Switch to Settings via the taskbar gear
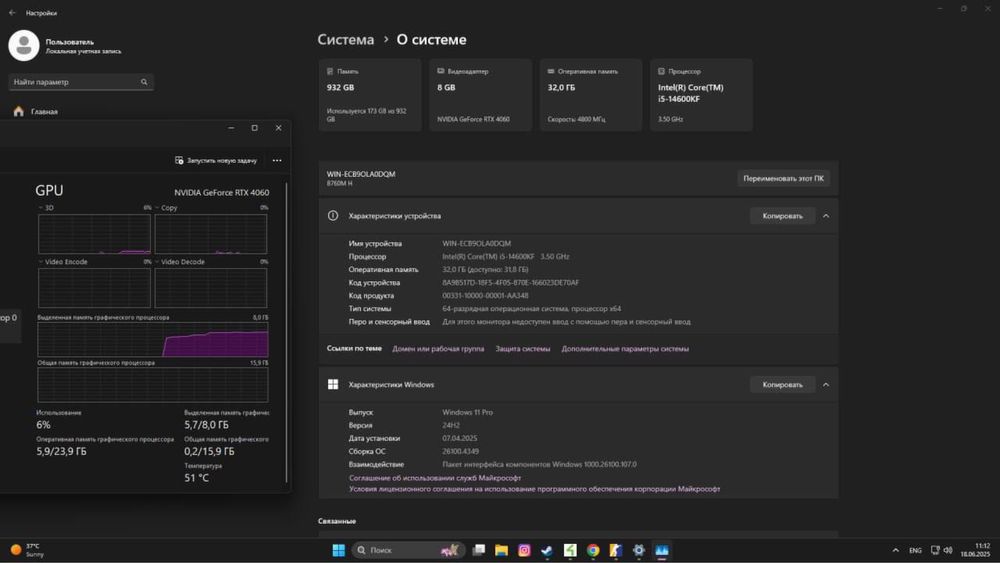1000x563 pixels. [x=638, y=550]
